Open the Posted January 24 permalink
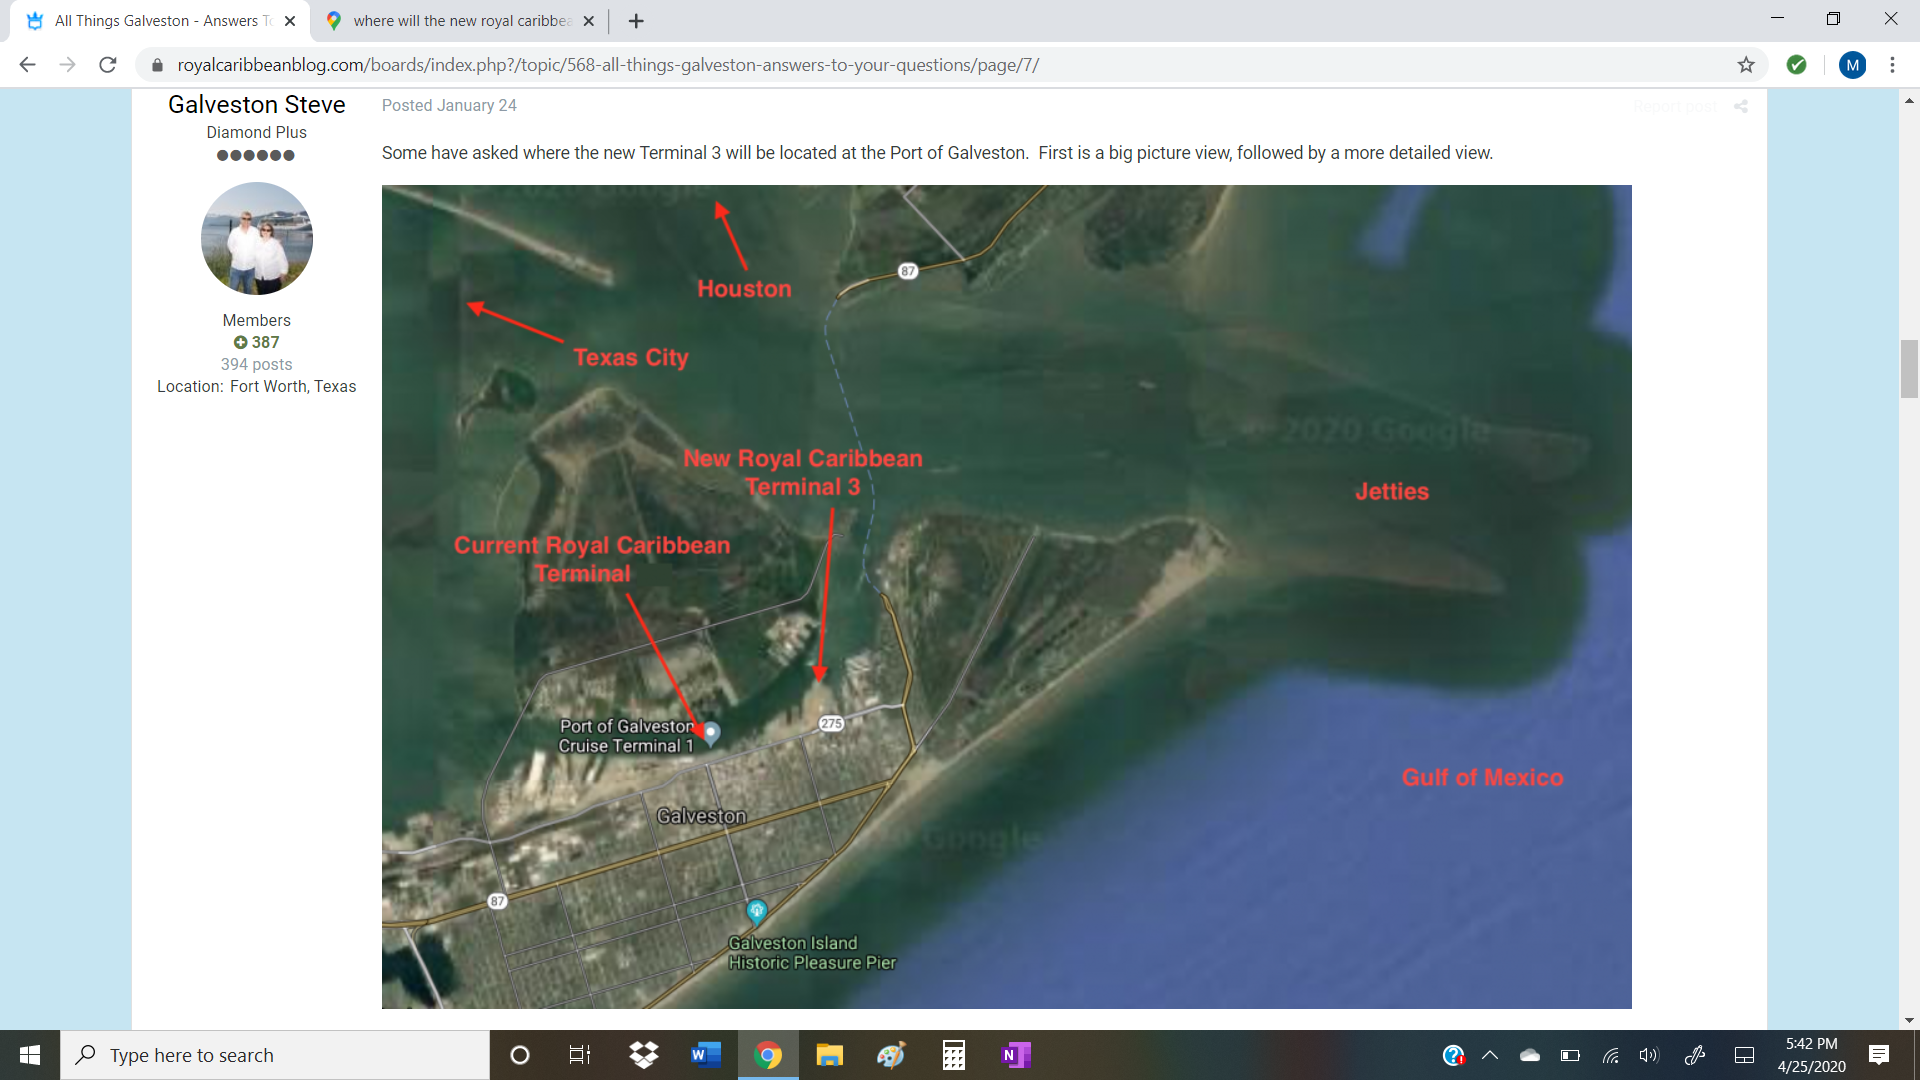 [x=449, y=105]
